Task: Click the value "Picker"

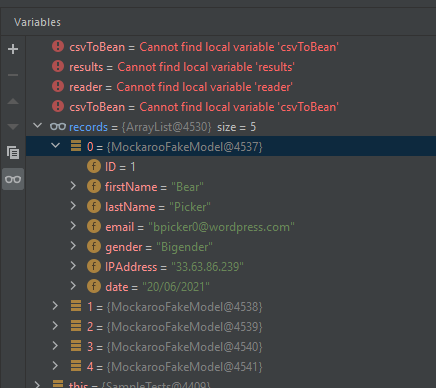Action: point(190,207)
